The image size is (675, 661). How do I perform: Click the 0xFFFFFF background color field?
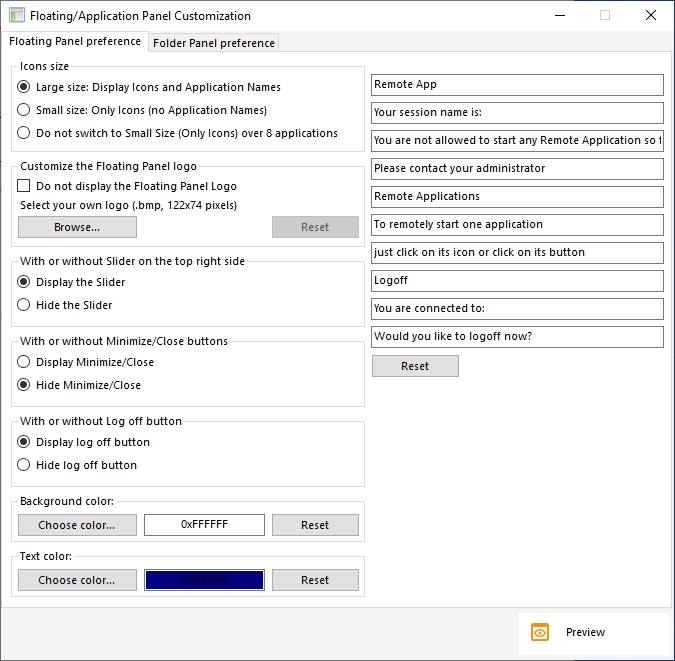click(x=204, y=525)
